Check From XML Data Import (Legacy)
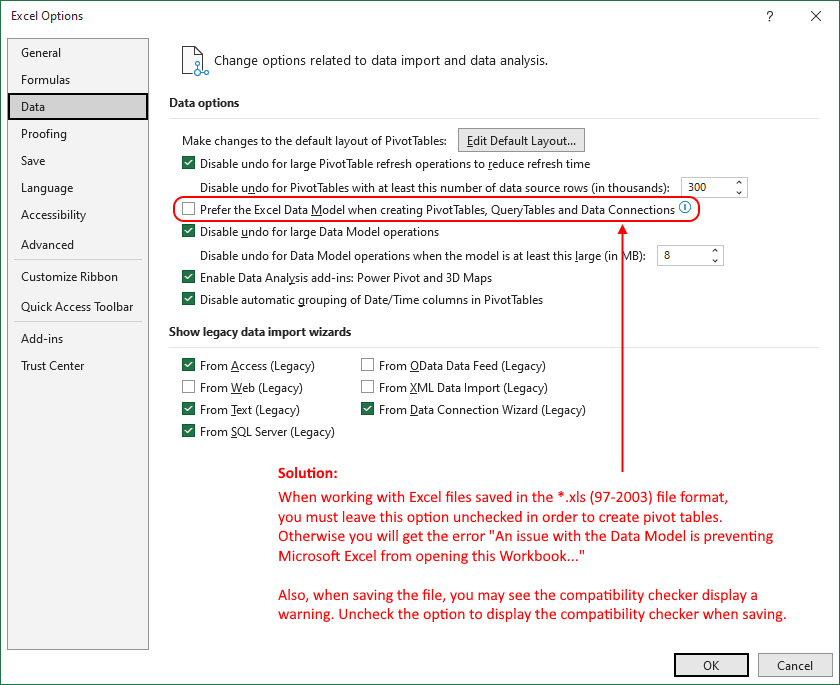840x685 pixels. (x=368, y=387)
